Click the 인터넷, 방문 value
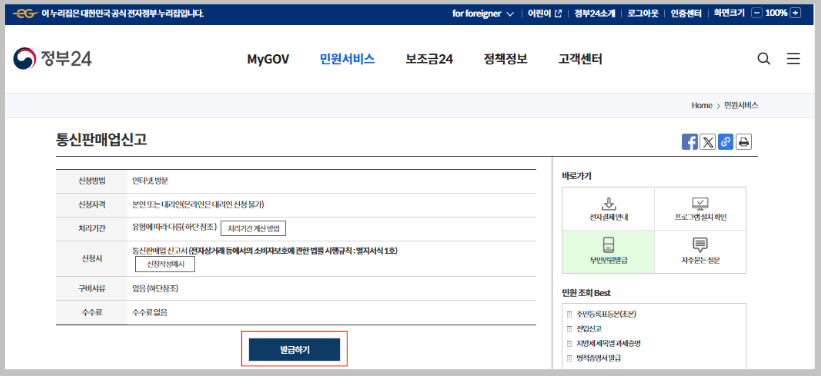This screenshot has width=821, height=376. point(150,181)
